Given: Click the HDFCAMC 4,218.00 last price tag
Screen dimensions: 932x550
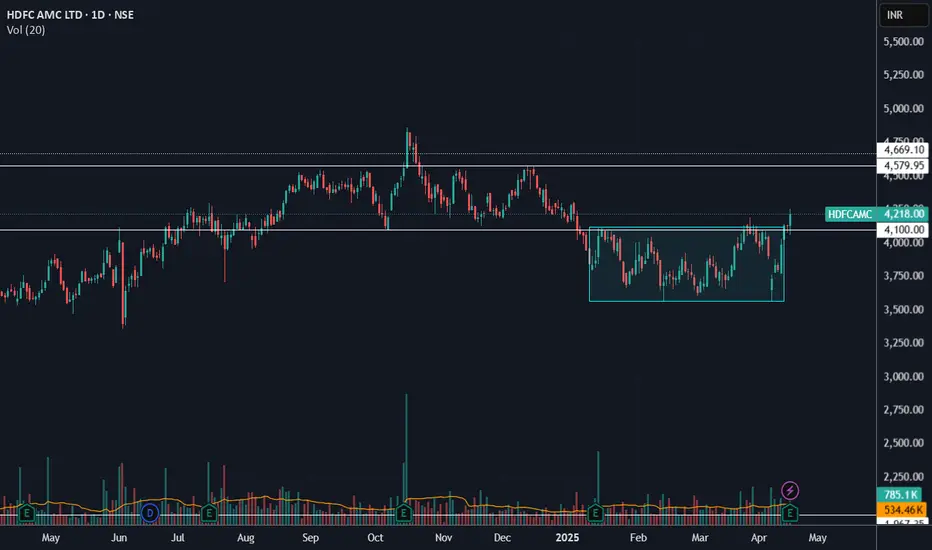Looking at the screenshot, I should click(876, 214).
